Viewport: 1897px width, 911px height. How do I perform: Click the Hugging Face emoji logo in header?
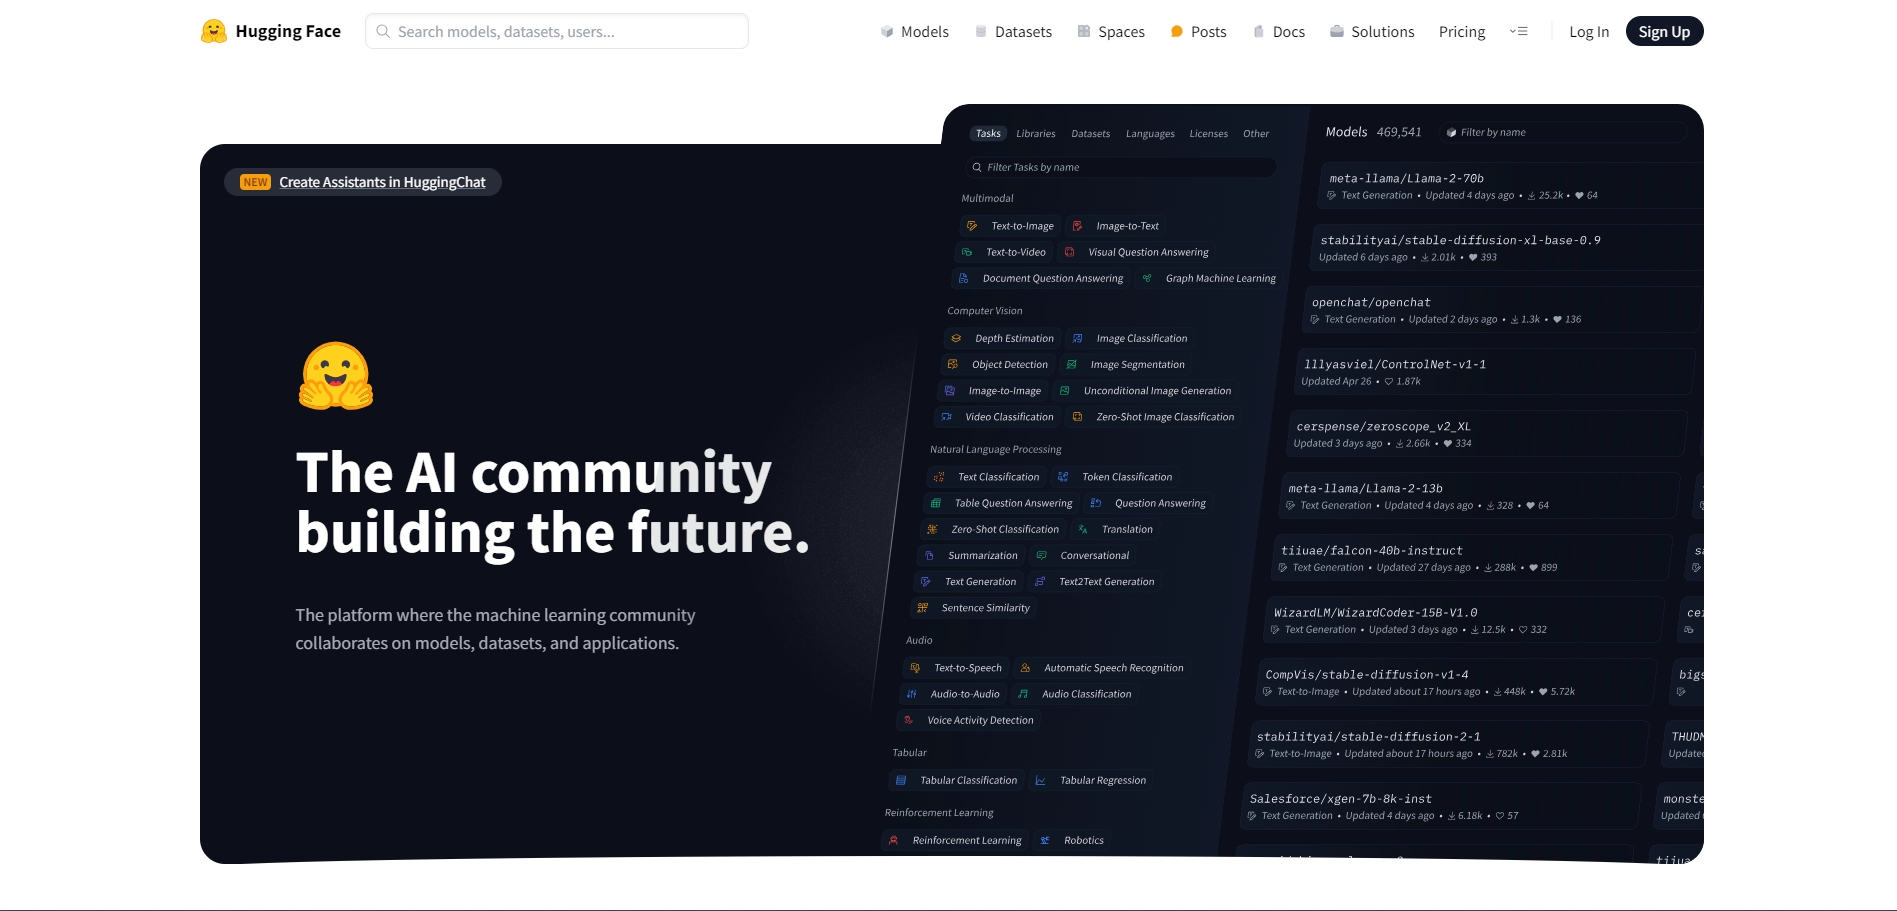click(213, 31)
